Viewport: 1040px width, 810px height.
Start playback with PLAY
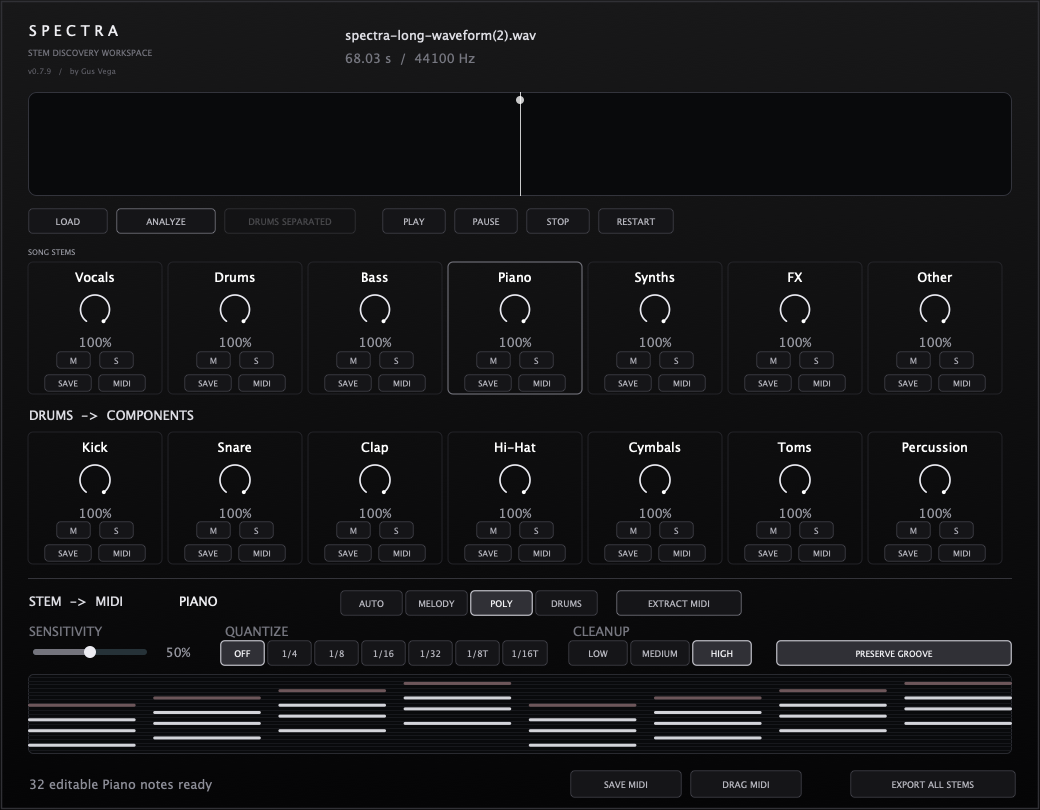414,221
